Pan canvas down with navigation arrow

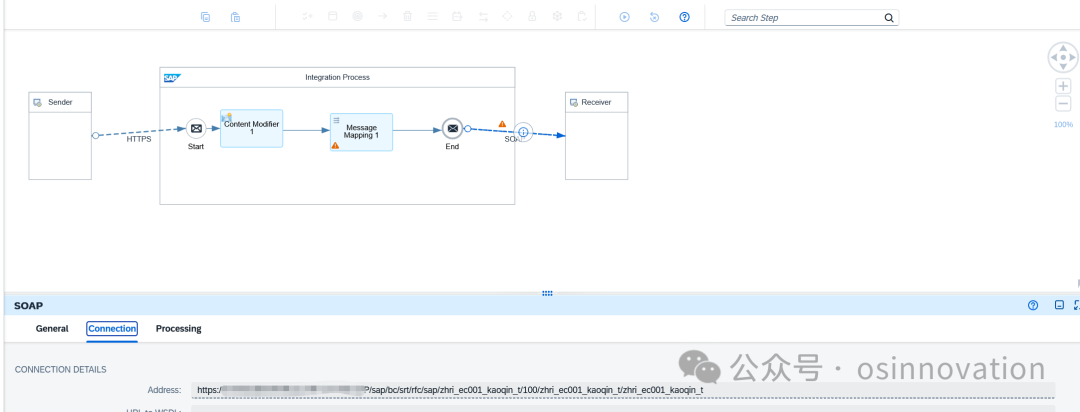1063,66
